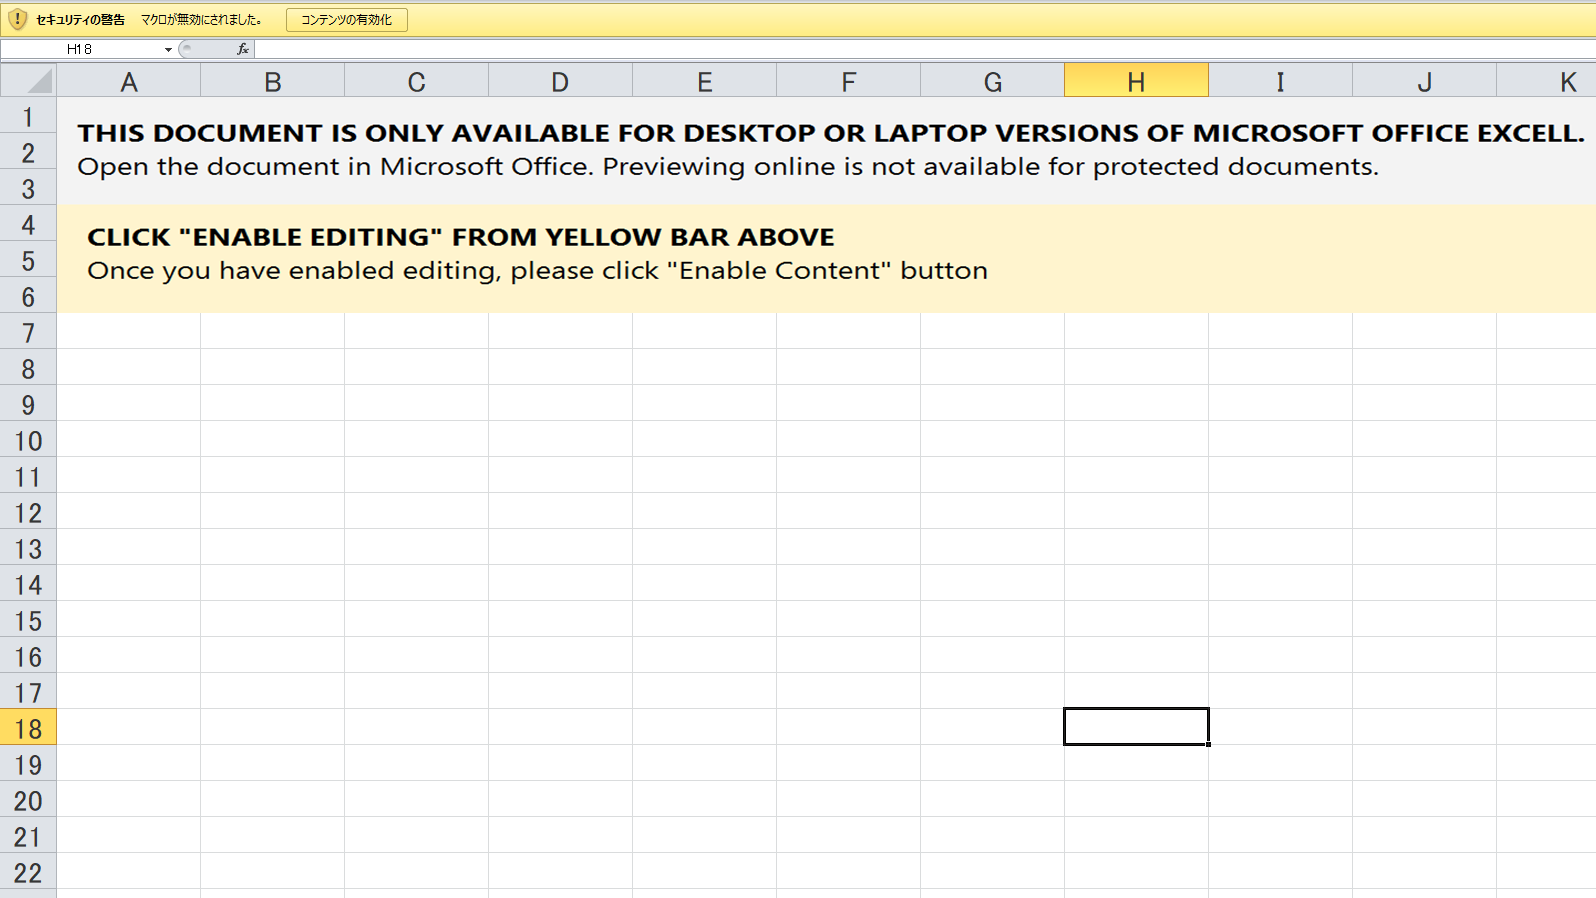The image size is (1596, 898).
Task: Select column F header
Action: pyautogui.click(x=849, y=82)
